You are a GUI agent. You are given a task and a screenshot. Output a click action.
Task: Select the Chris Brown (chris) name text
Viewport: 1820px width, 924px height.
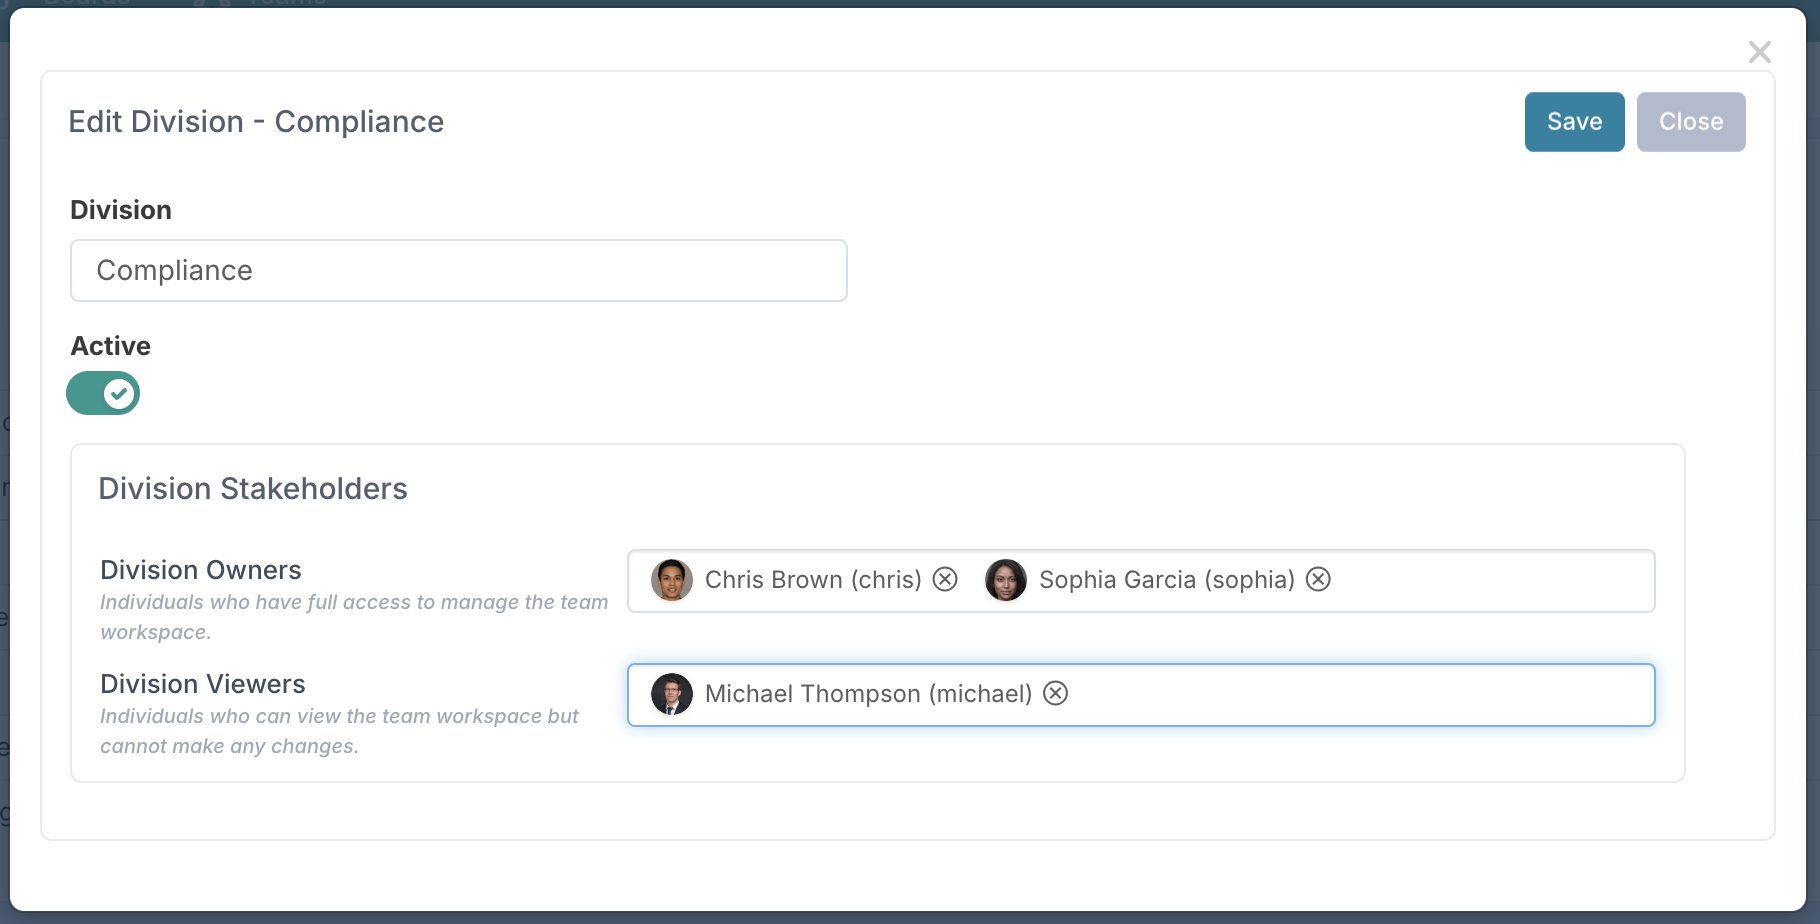813,580
